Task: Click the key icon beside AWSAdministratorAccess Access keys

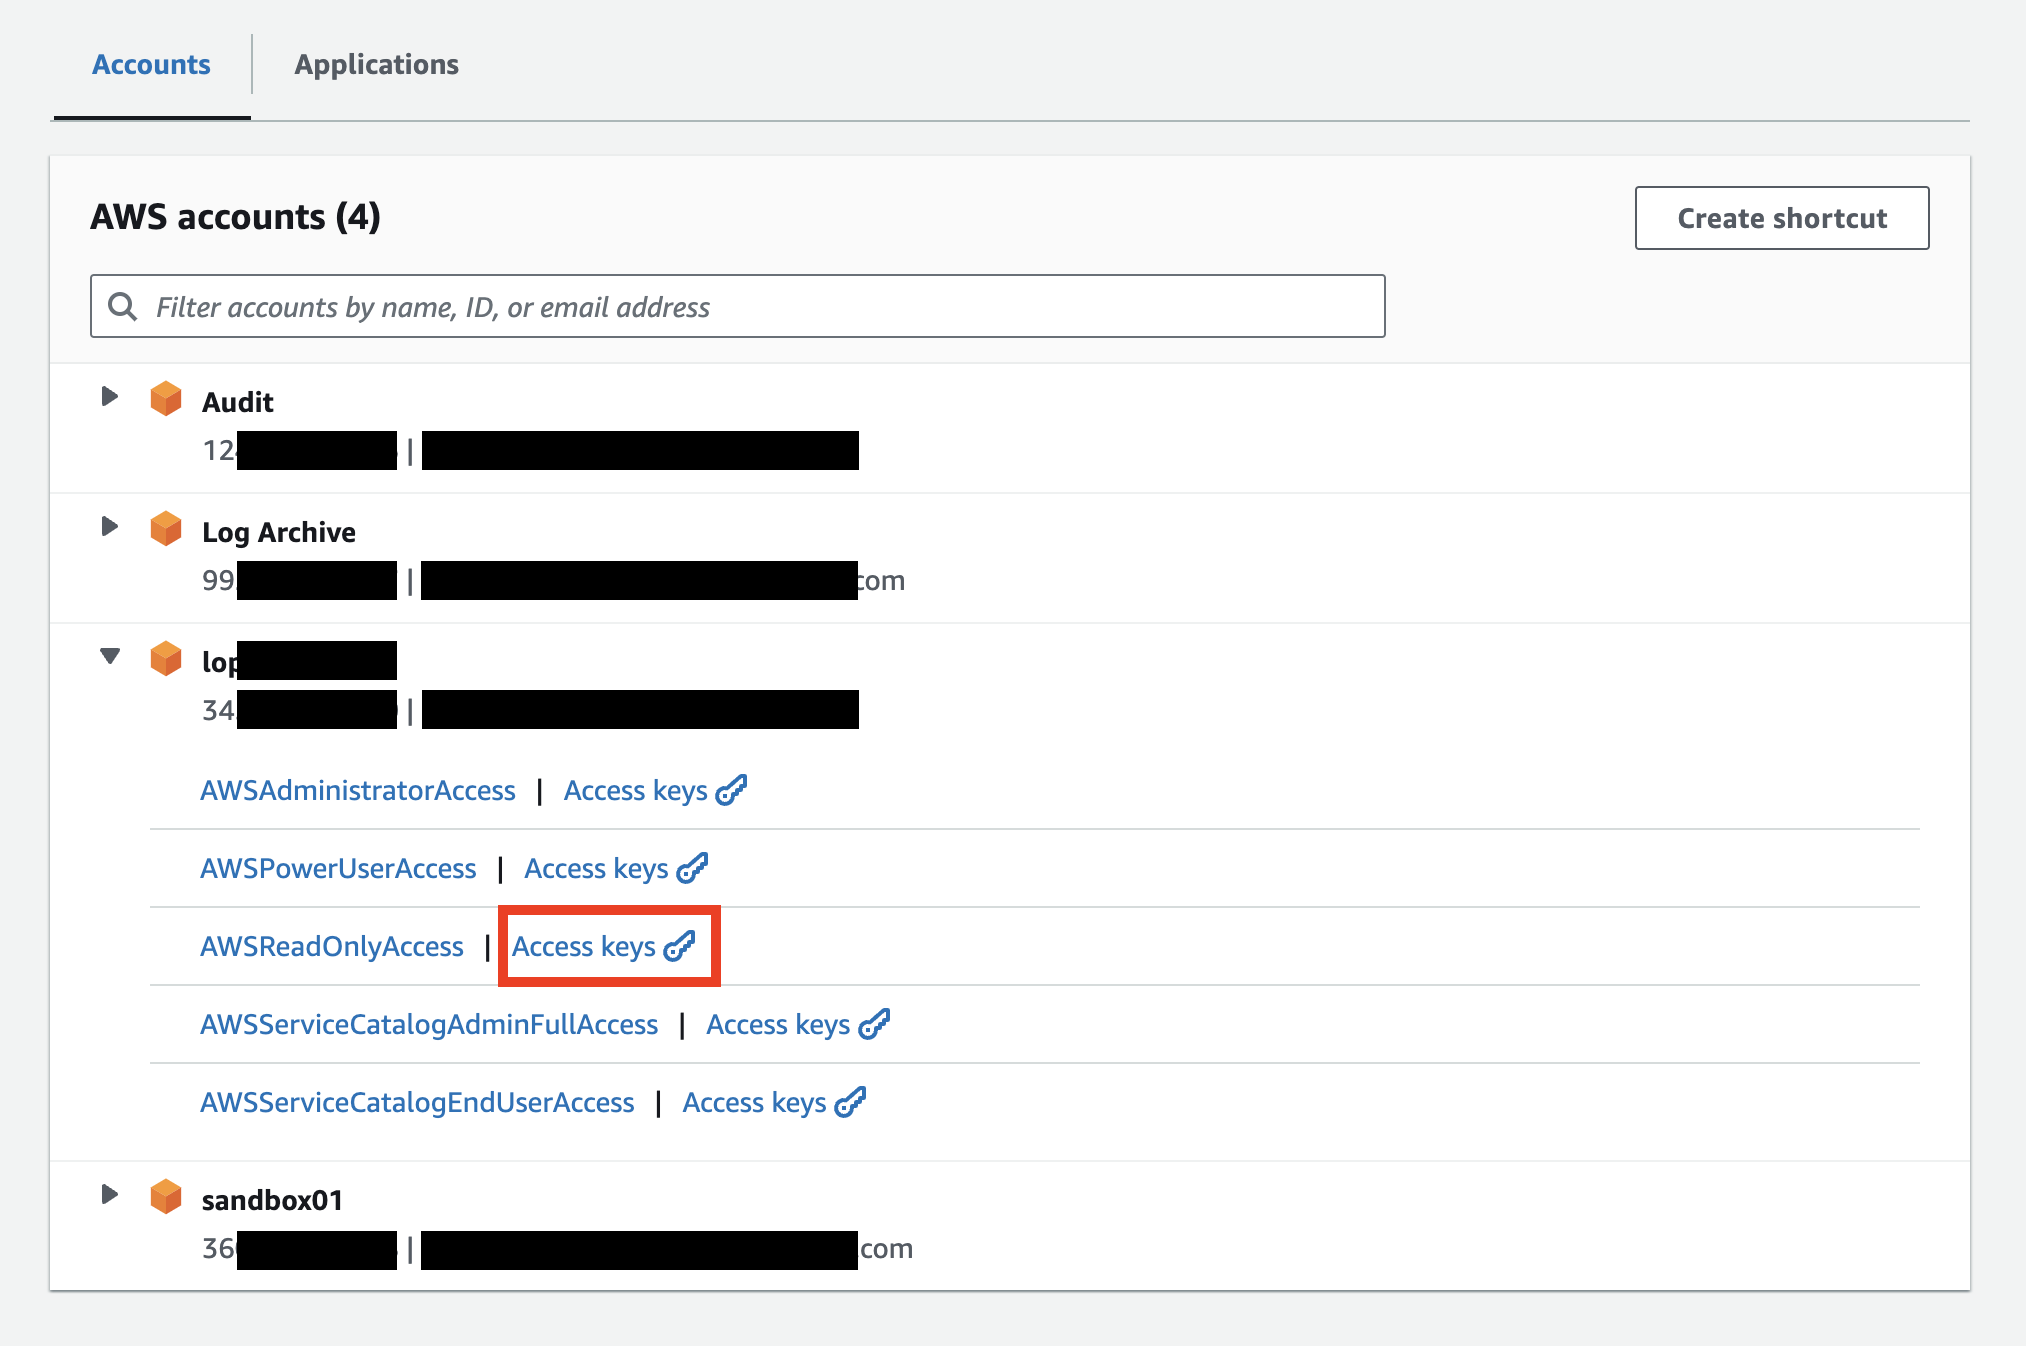Action: (x=733, y=789)
